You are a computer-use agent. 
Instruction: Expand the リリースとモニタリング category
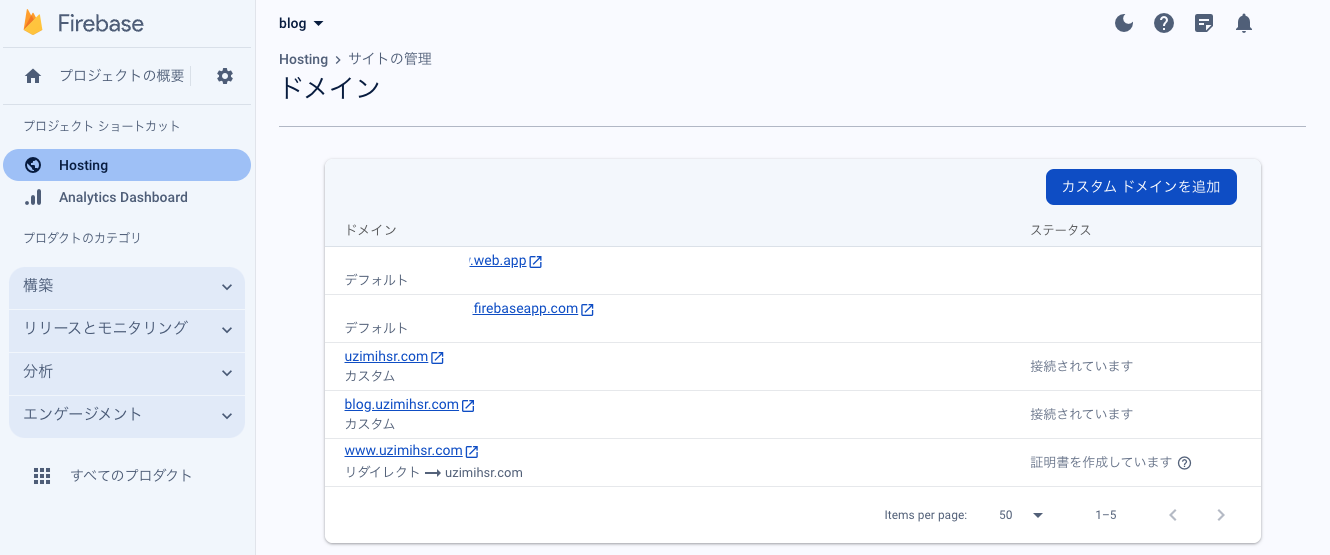point(127,329)
